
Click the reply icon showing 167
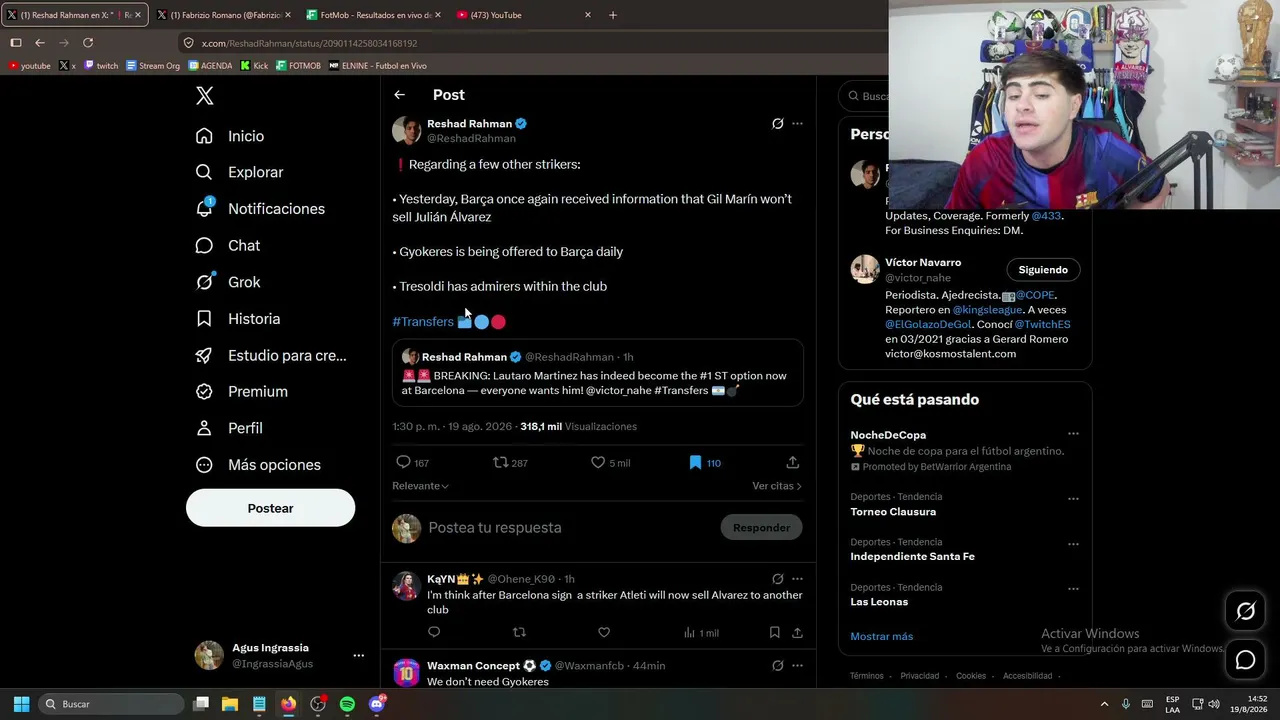point(403,462)
